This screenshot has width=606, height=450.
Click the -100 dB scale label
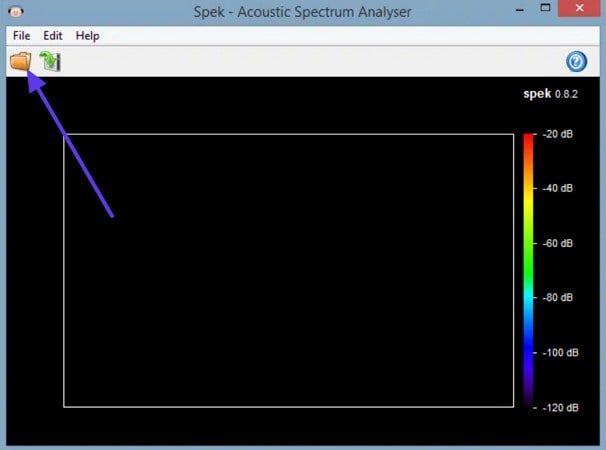click(x=560, y=353)
